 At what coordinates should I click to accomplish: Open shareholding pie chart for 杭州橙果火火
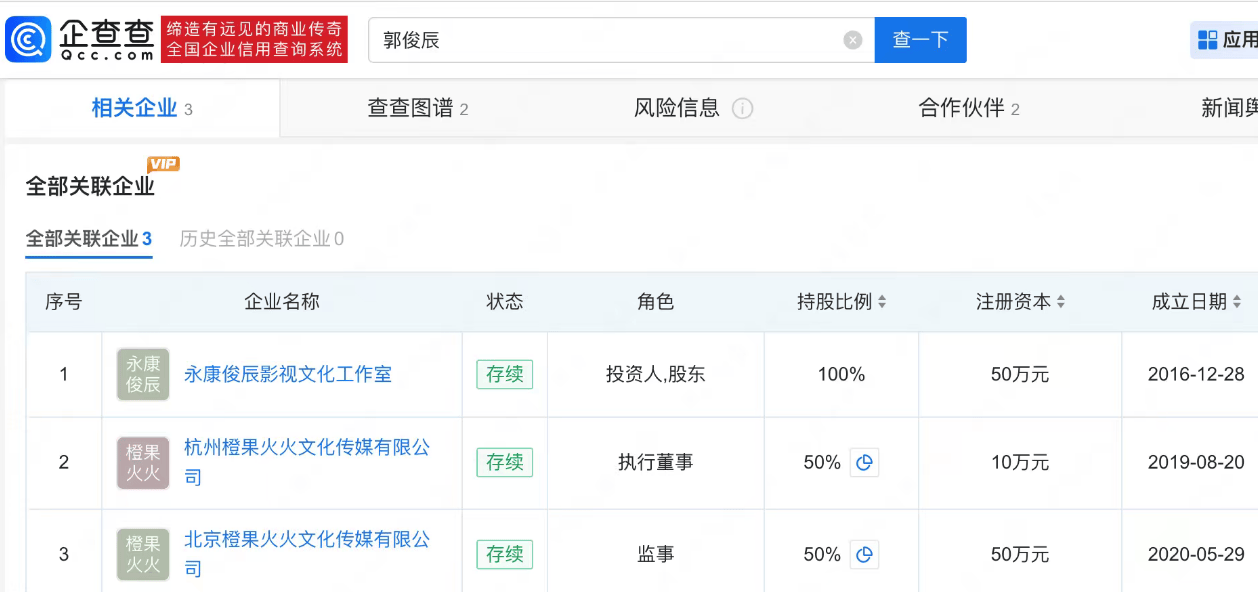coord(865,463)
